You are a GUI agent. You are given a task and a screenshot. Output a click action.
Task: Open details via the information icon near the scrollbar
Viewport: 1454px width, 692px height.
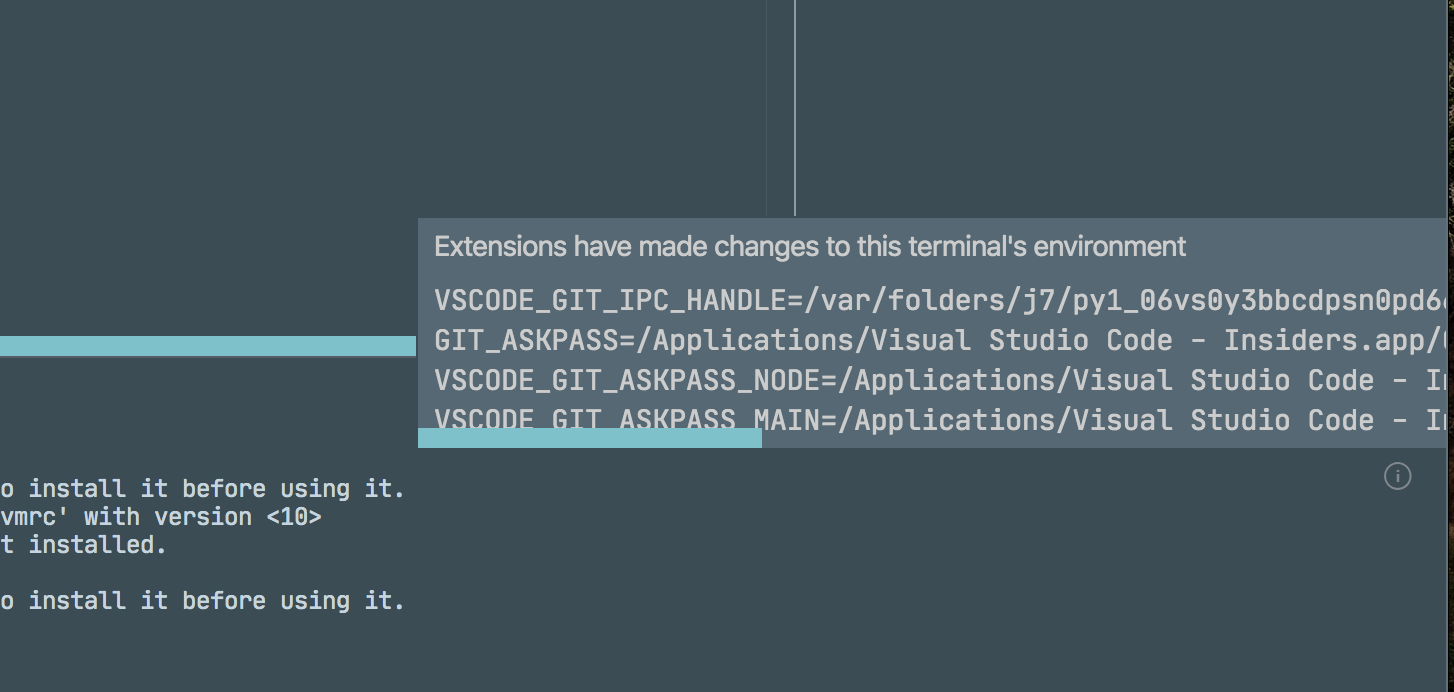click(1397, 477)
